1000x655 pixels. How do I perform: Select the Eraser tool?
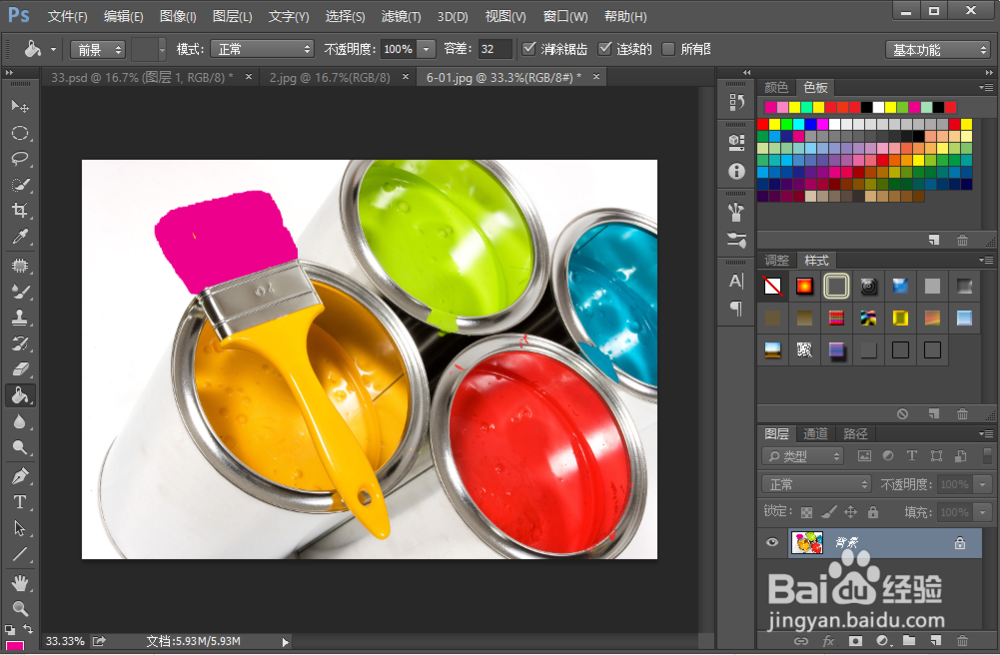pos(20,369)
